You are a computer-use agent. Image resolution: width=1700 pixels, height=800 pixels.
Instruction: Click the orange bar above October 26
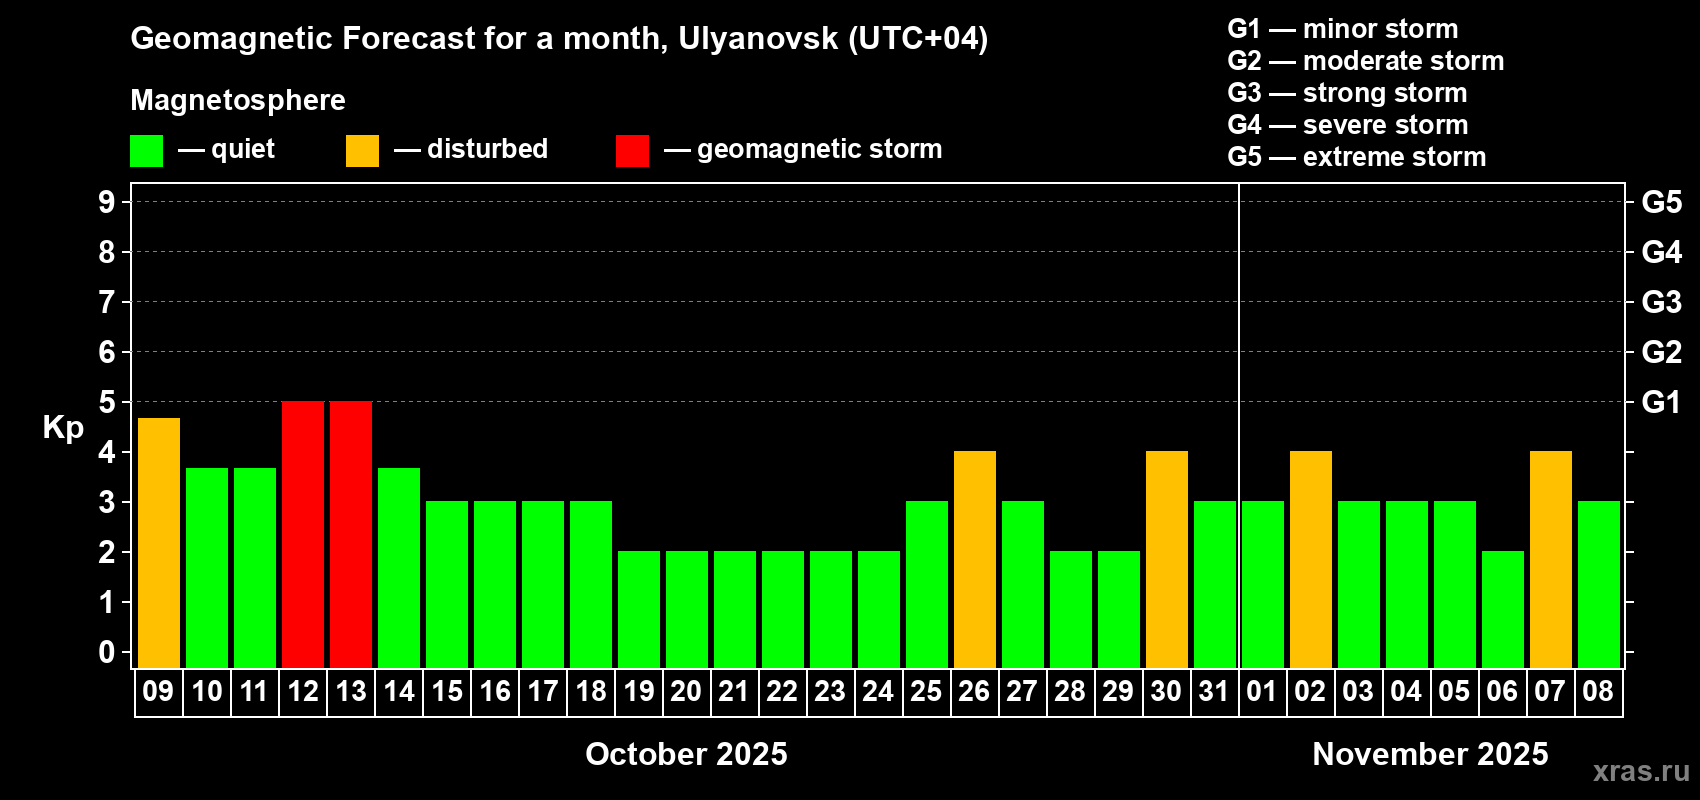975,559
